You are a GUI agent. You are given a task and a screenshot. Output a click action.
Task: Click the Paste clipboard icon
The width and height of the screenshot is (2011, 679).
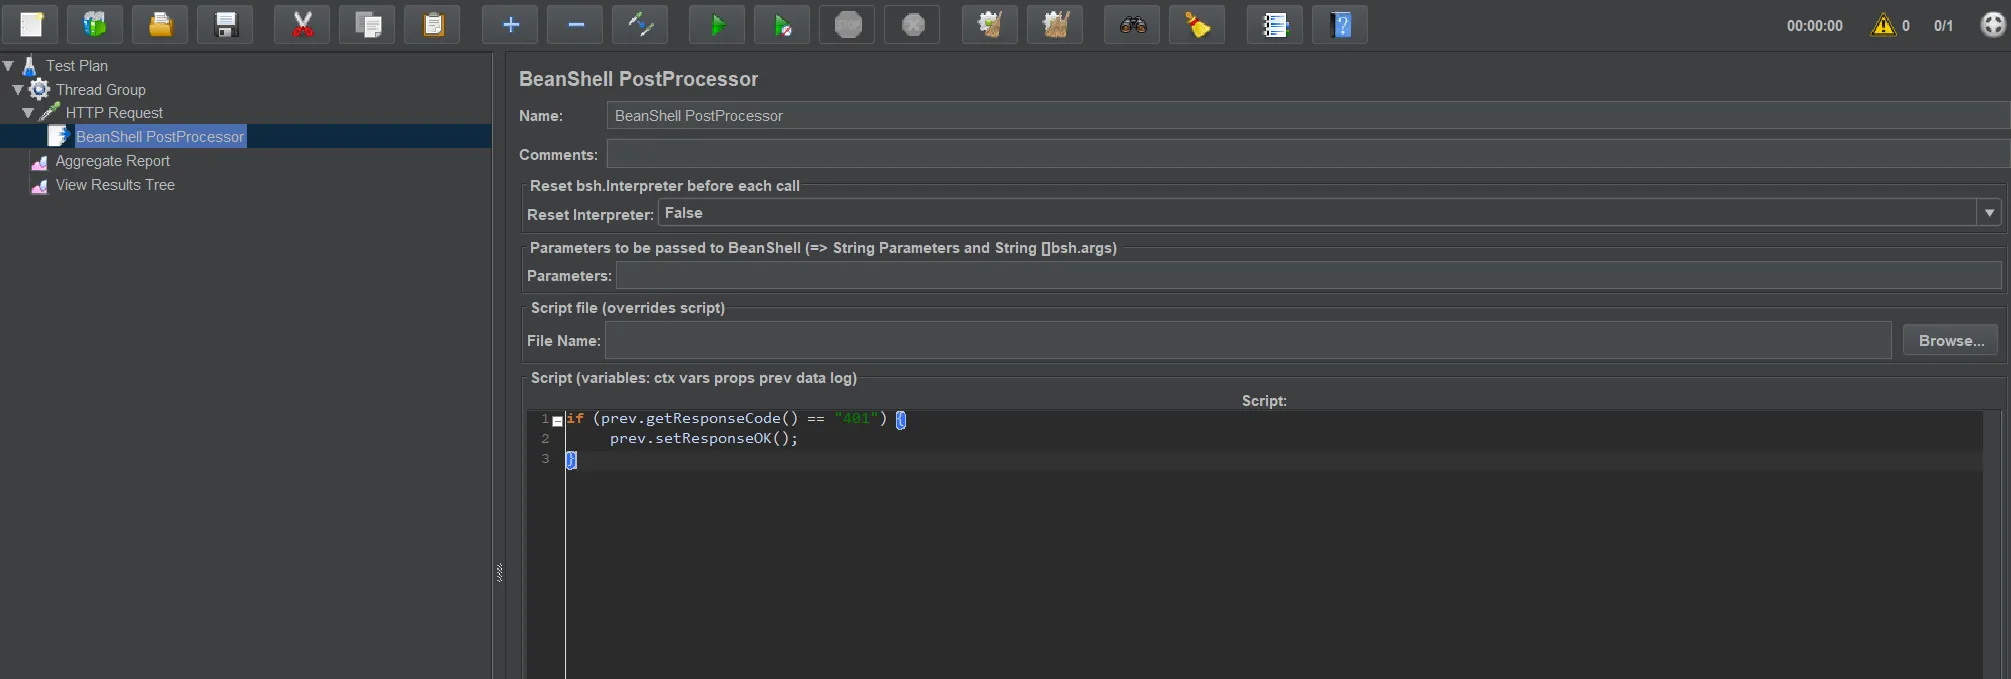point(432,25)
